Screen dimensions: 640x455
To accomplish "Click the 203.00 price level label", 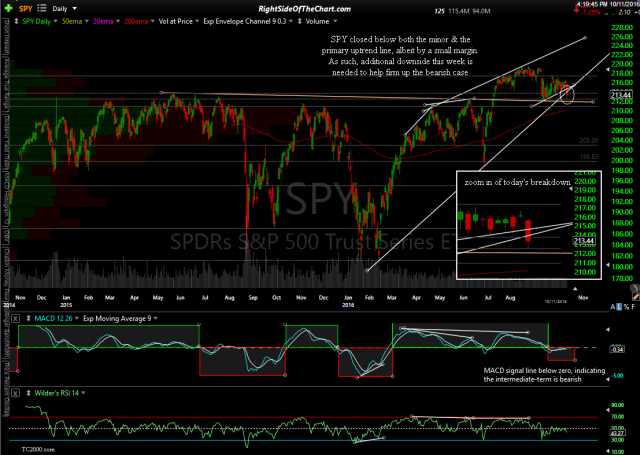I will pyautogui.click(x=589, y=141).
